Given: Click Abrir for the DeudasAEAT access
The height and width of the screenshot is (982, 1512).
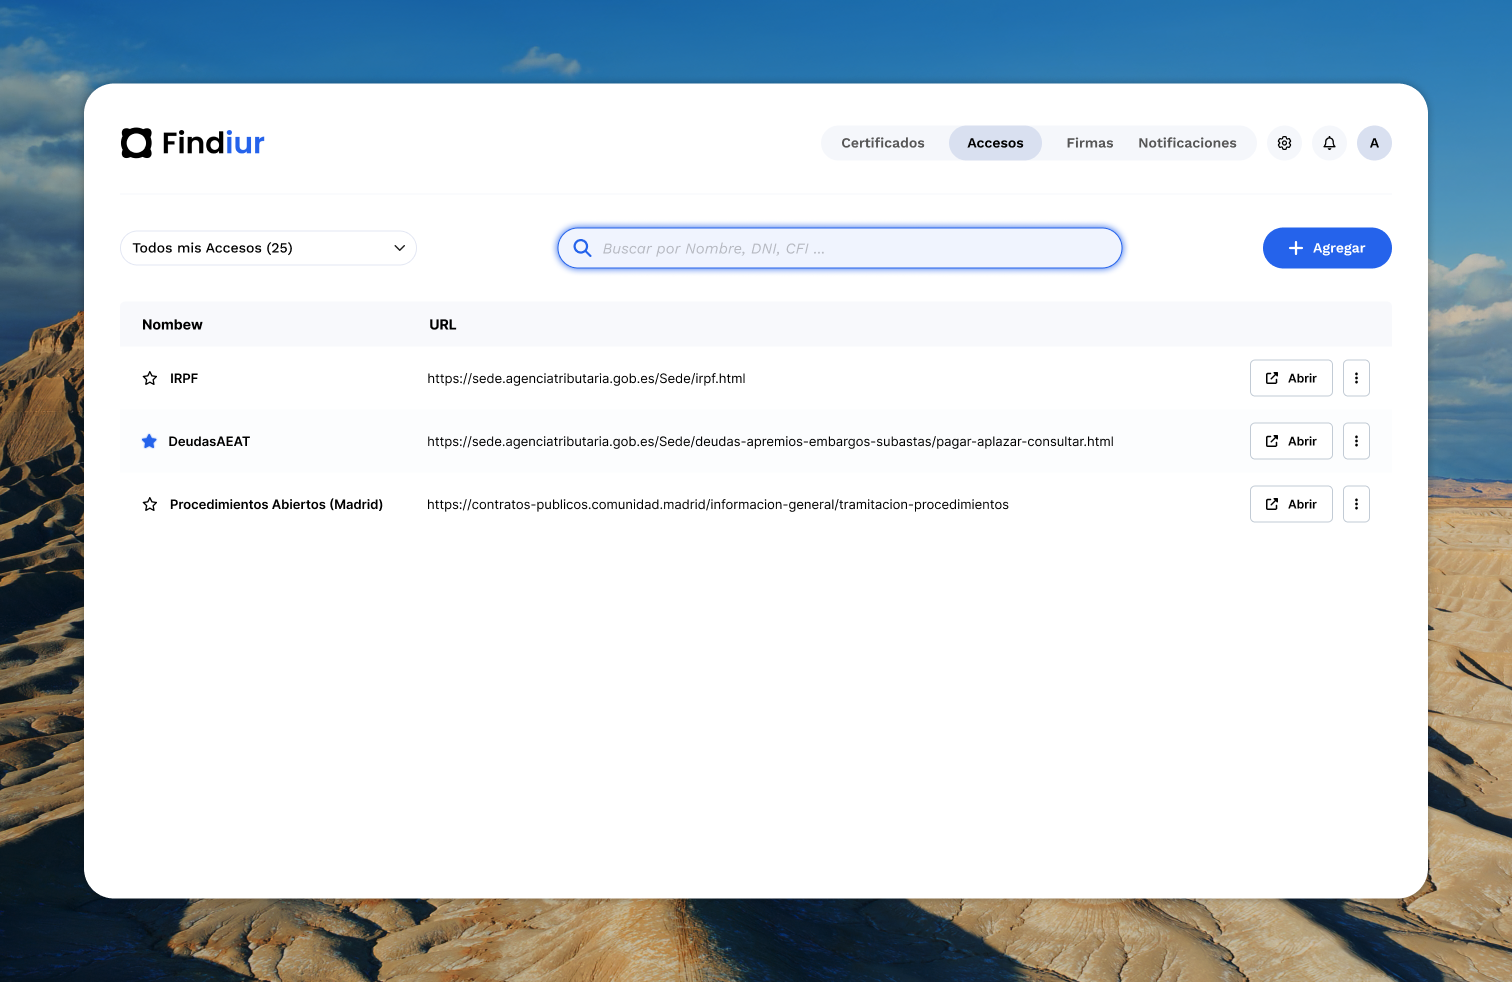Looking at the screenshot, I should pyautogui.click(x=1291, y=441).
